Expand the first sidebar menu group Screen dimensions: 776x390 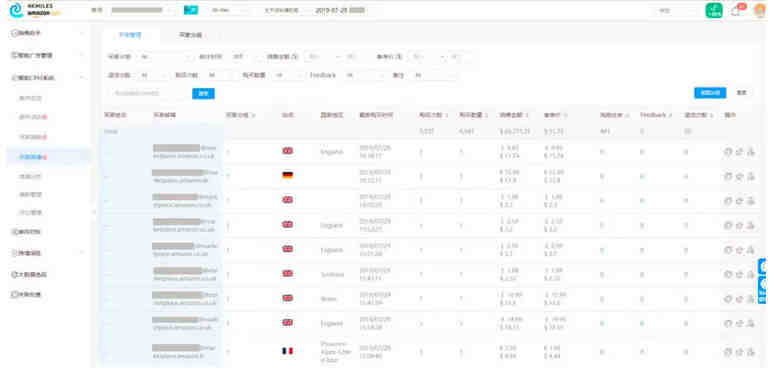coord(48,33)
